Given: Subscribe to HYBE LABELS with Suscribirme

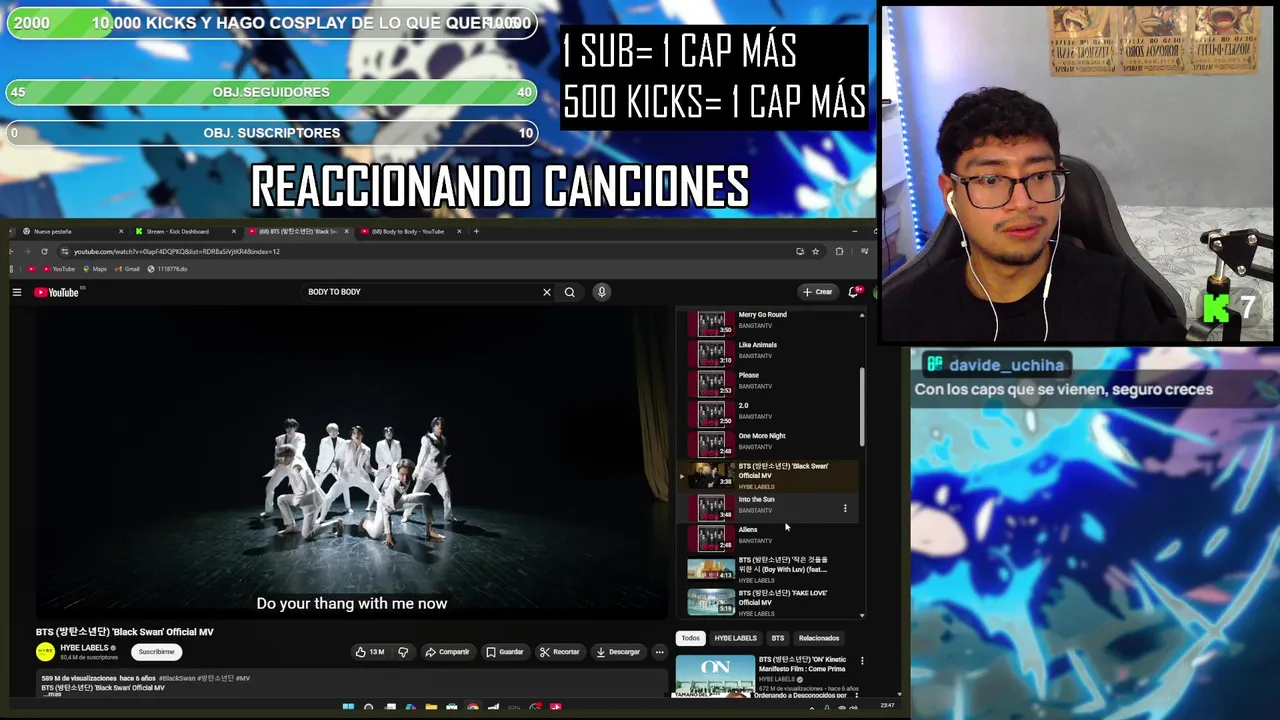Looking at the screenshot, I should [x=156, y=652].
